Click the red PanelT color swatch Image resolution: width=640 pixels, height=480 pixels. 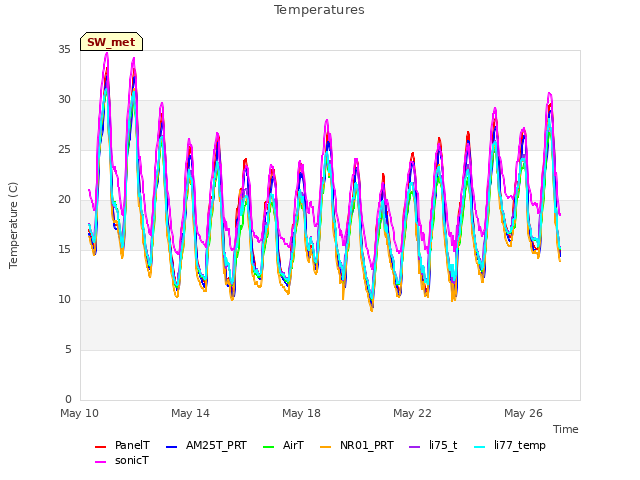[x=100, y=447]
